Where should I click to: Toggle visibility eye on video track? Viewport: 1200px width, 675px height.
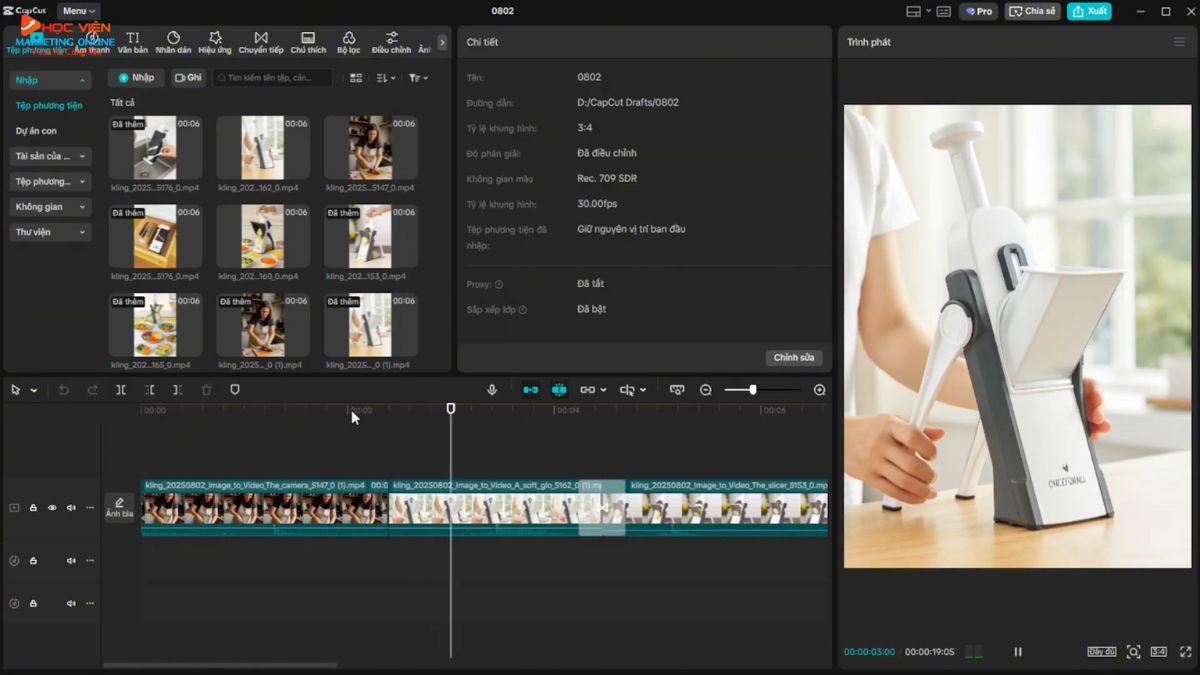coord(52,508)
